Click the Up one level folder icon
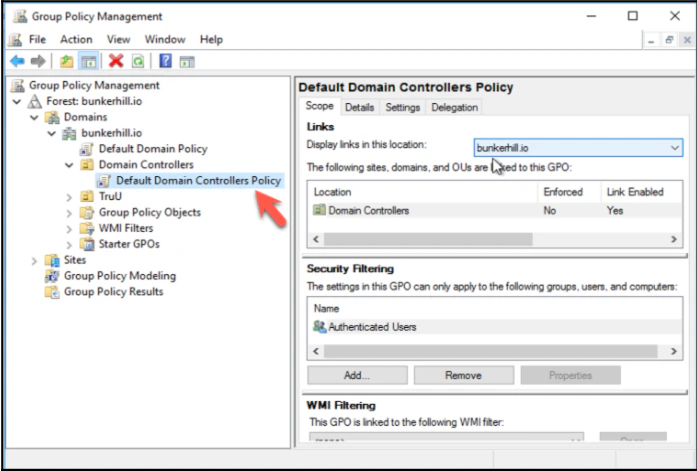The width and height of the screenshot is (697, 471). pyautogui.click(x=67, y=61)
